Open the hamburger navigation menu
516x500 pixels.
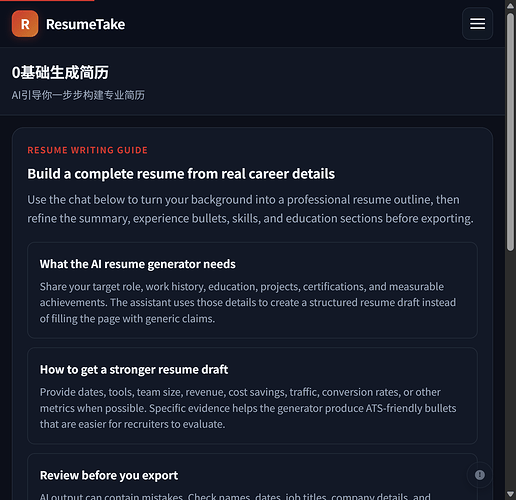(x=477, y=24)
